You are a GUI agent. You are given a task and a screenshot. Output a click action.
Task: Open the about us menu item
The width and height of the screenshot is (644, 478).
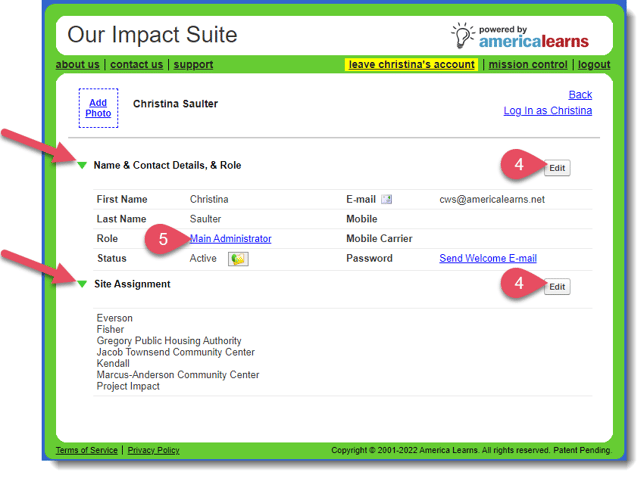[78, 65]
